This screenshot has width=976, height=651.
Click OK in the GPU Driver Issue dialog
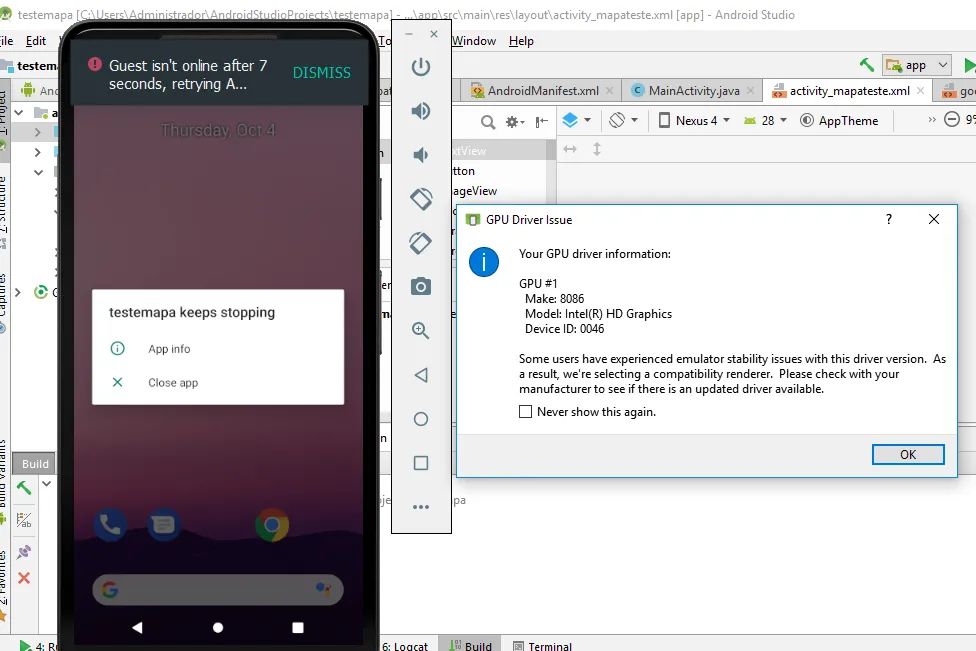tap(908, 454)
